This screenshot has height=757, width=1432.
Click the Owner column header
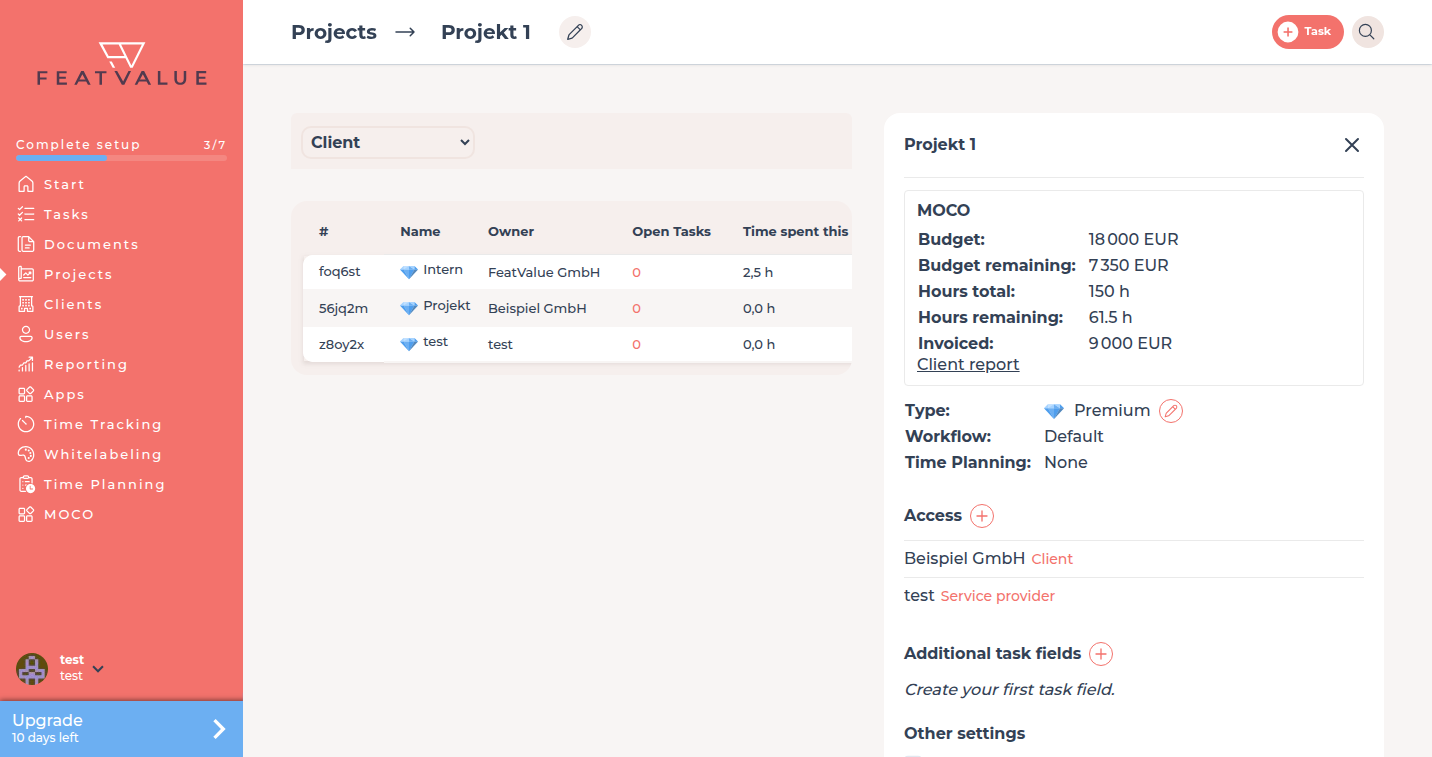[511, 232]
